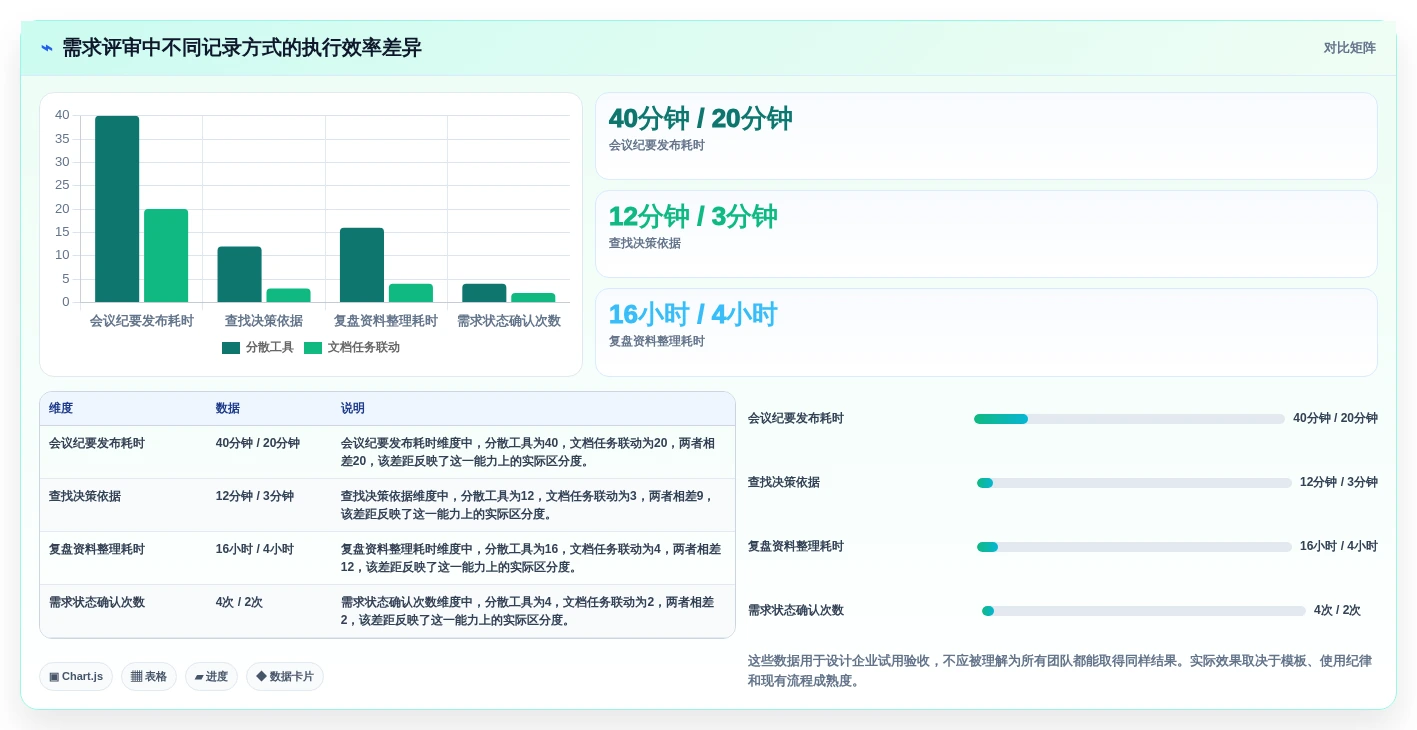Click the footnote text starting 这些数据用于设计企业试用验收
Image resolution: width=1417 pixels, height=730 pixels.
point(1060,671)
